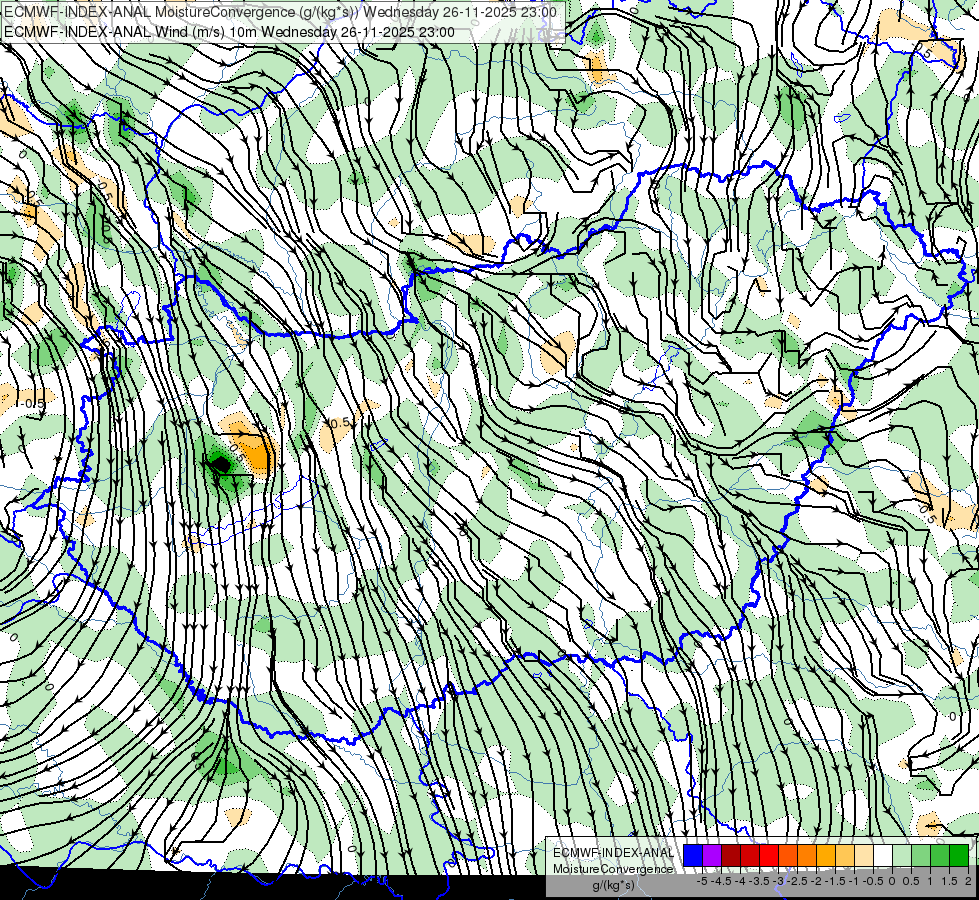Click the 'g/(kg*s)' unit label in legend
Image resolution: width=979 pixels, height=900 pixels.
coord(614,885)
